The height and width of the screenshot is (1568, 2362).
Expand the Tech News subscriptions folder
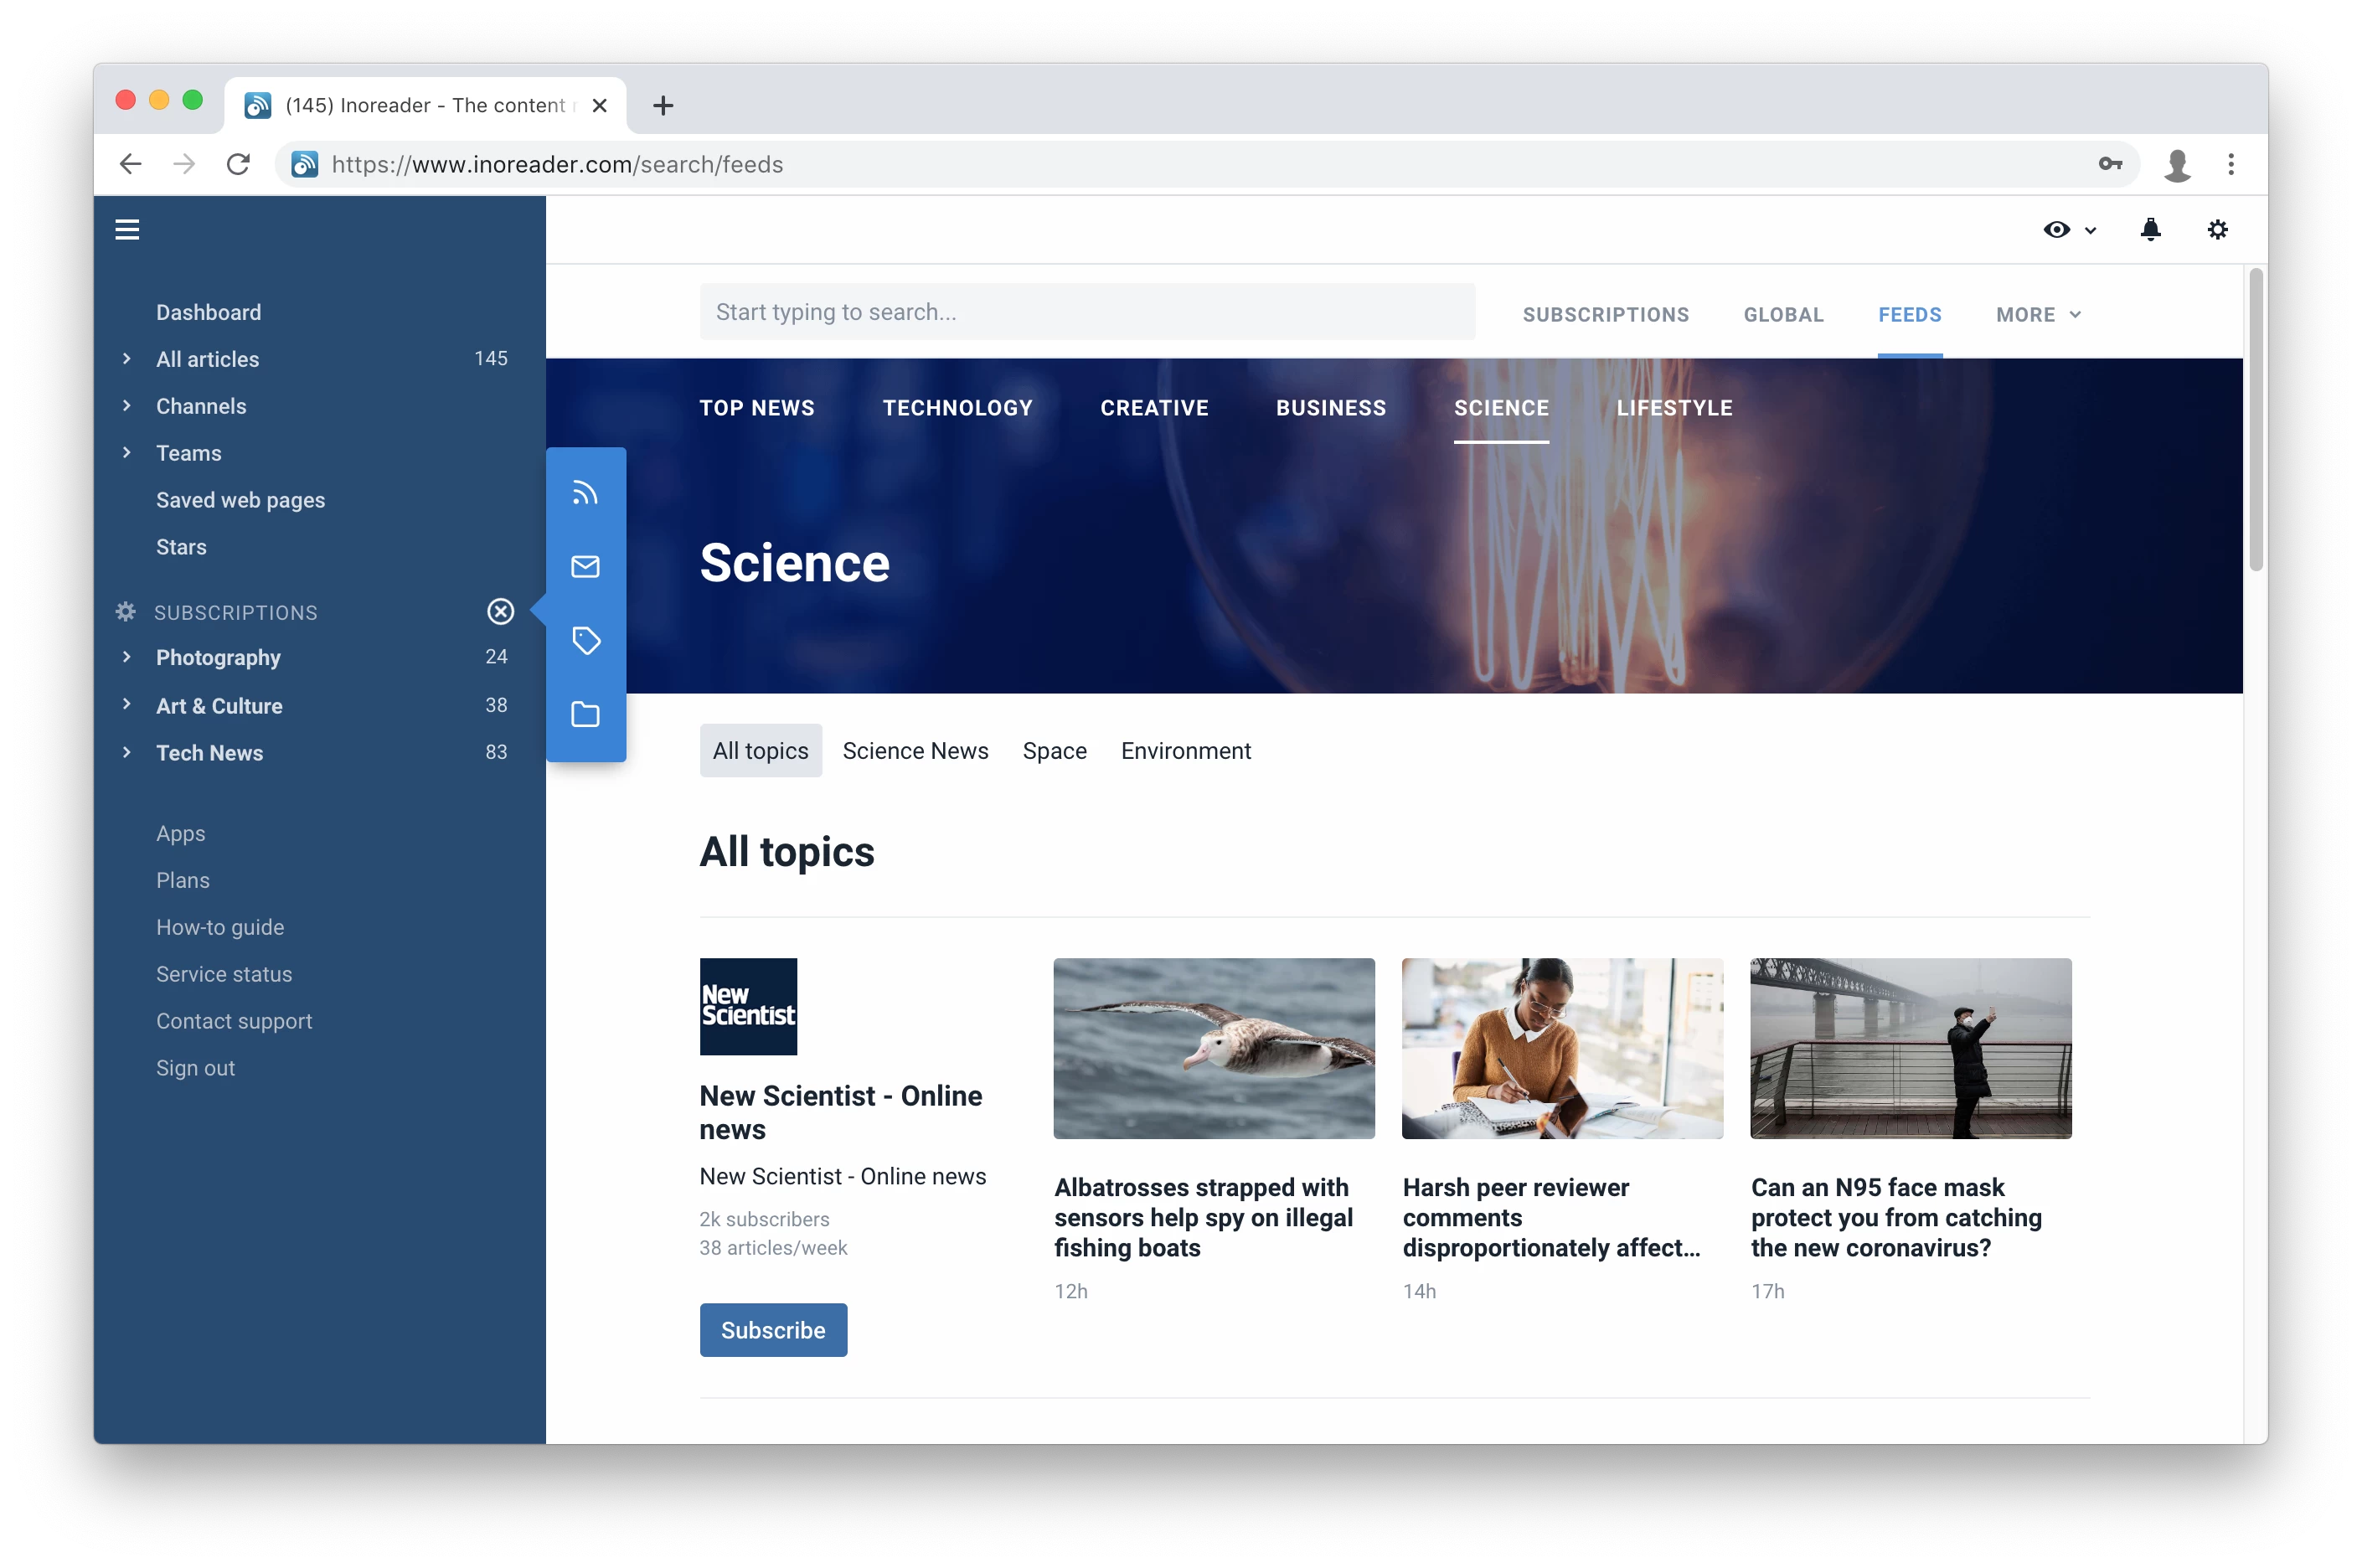(126, 753)
